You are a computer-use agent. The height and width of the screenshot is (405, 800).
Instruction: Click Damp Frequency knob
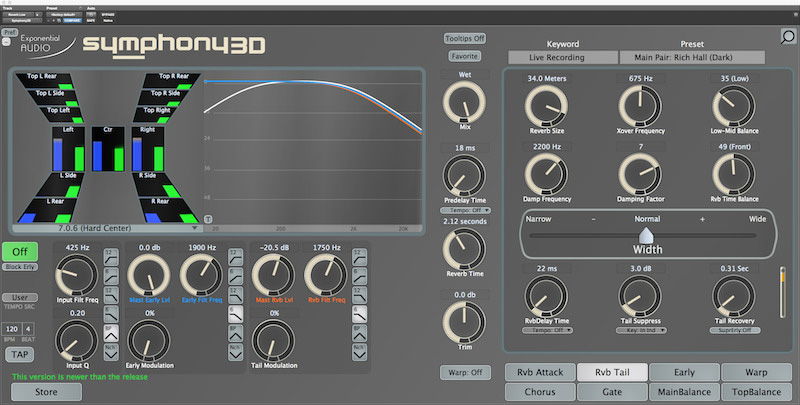pyautogui.click(x=546, y=174)
